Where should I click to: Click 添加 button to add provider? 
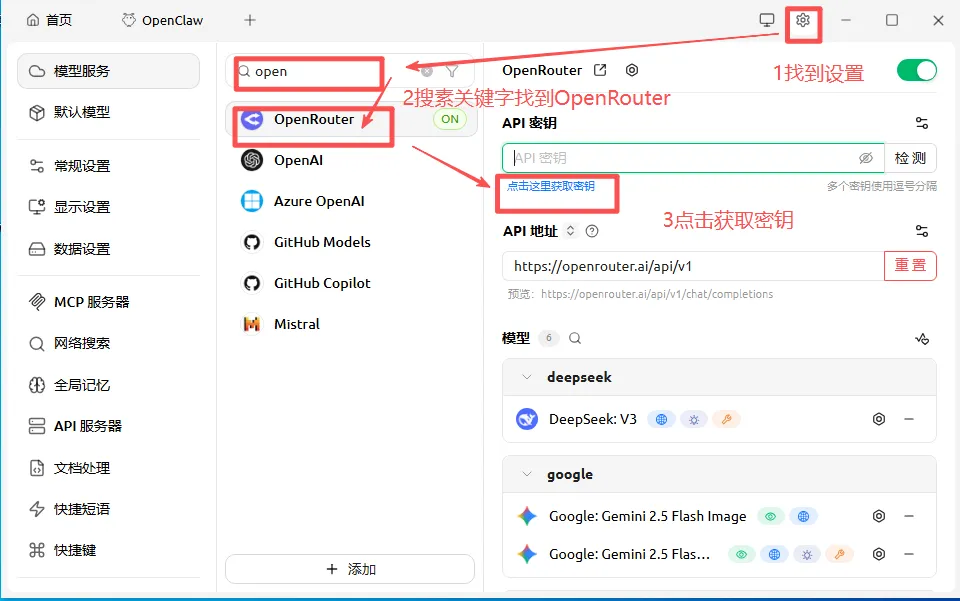[350, 569]
